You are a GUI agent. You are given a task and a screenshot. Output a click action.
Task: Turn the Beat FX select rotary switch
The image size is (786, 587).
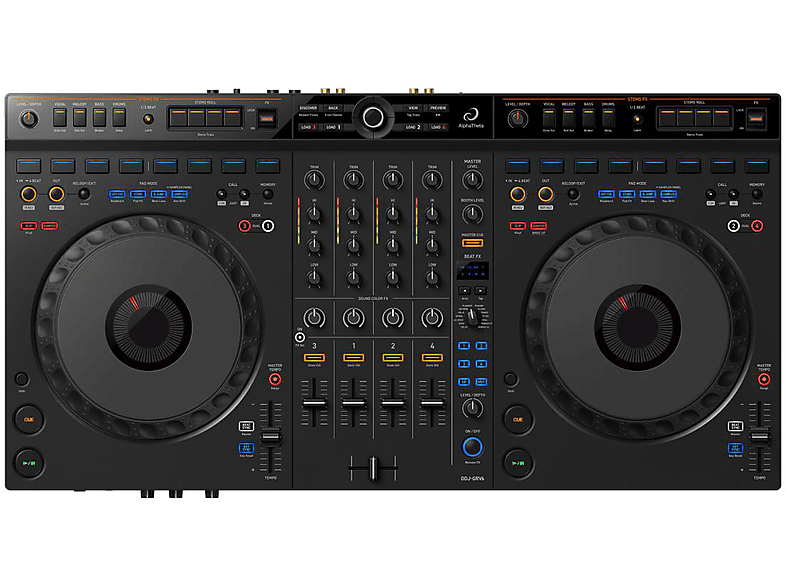(472, 315)
